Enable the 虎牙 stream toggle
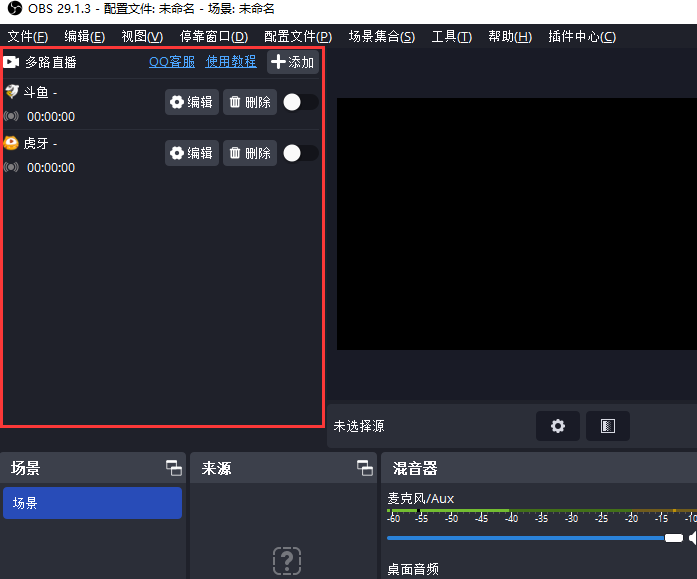Viewport: 697px width, 579px height. (x=300, y=153)
